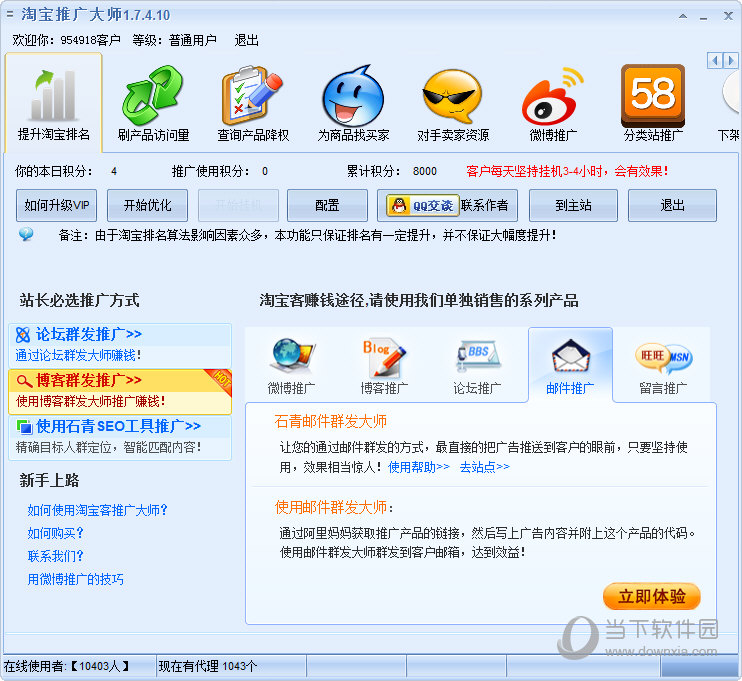Viewport: 742px width, 681px height.
Task: Click the 精确目标人群定位 description text
Action: tap(109, 447)
